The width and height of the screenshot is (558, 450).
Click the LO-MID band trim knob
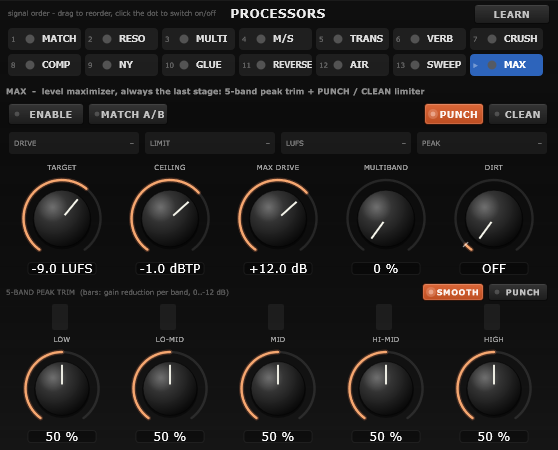tap(170, 388)
